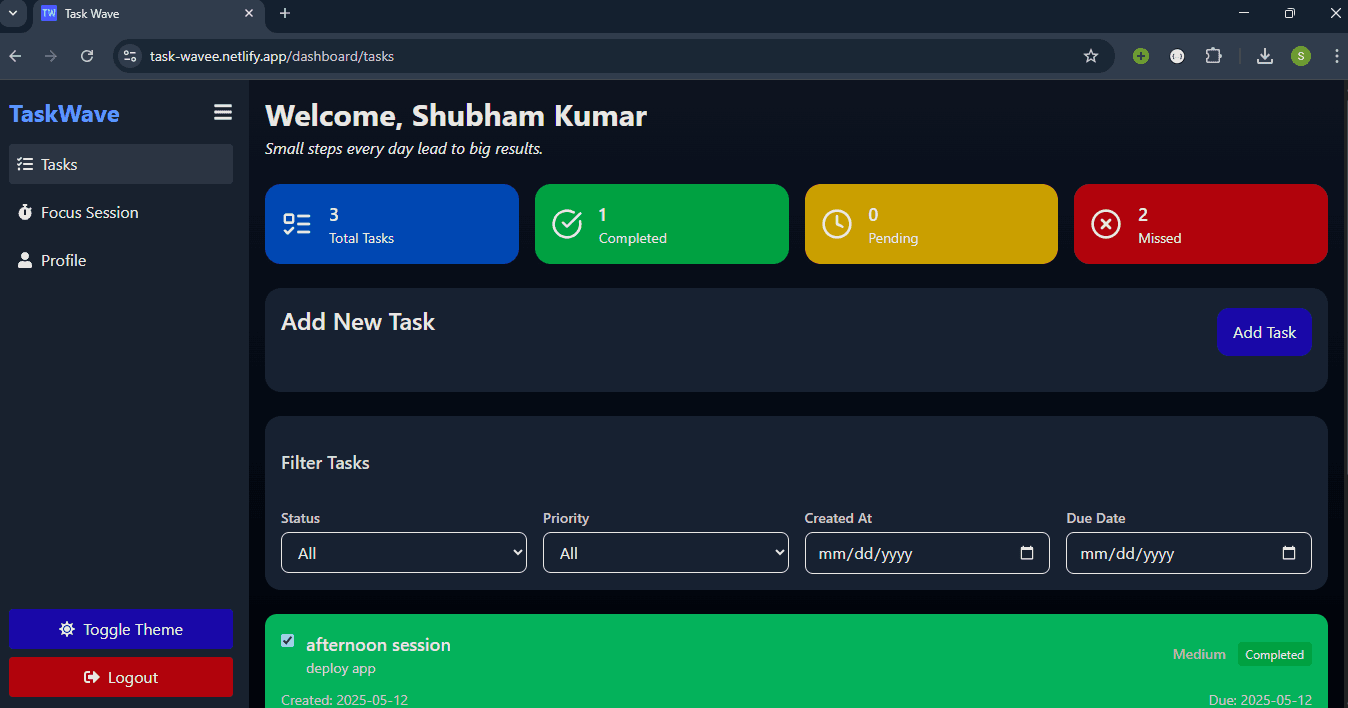1348x708 pixels.
Task: Uncheck the afternoon session task checkbox
Action: (288, 640)
